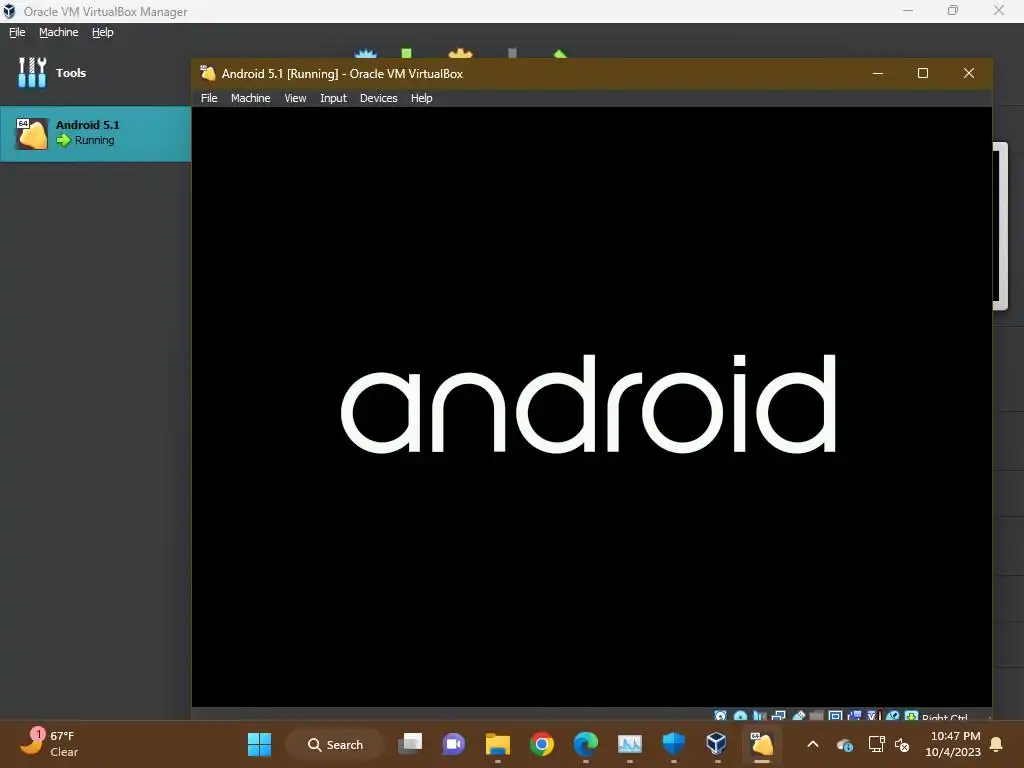Click the recording status bar icon
The width and height of the screenshot is (1024, 768).
tap(854, 716)
